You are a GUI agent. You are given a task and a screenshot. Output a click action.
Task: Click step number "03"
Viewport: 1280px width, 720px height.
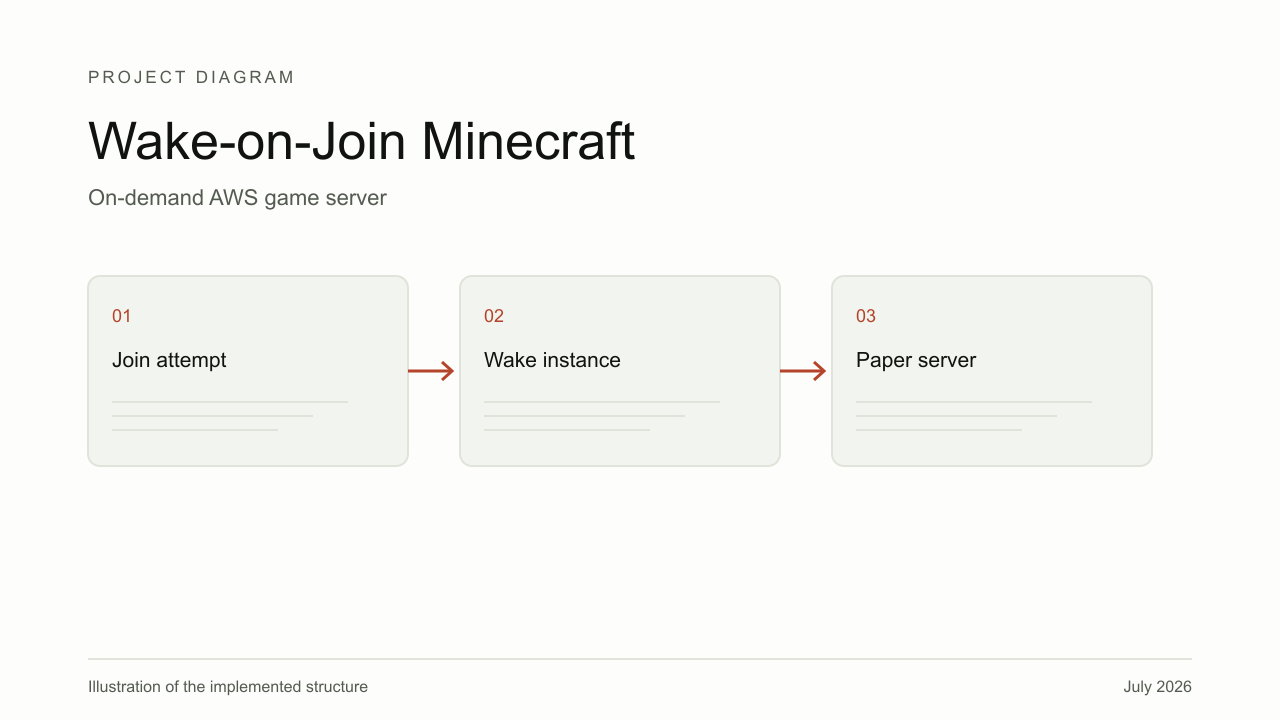click(866, 316)
